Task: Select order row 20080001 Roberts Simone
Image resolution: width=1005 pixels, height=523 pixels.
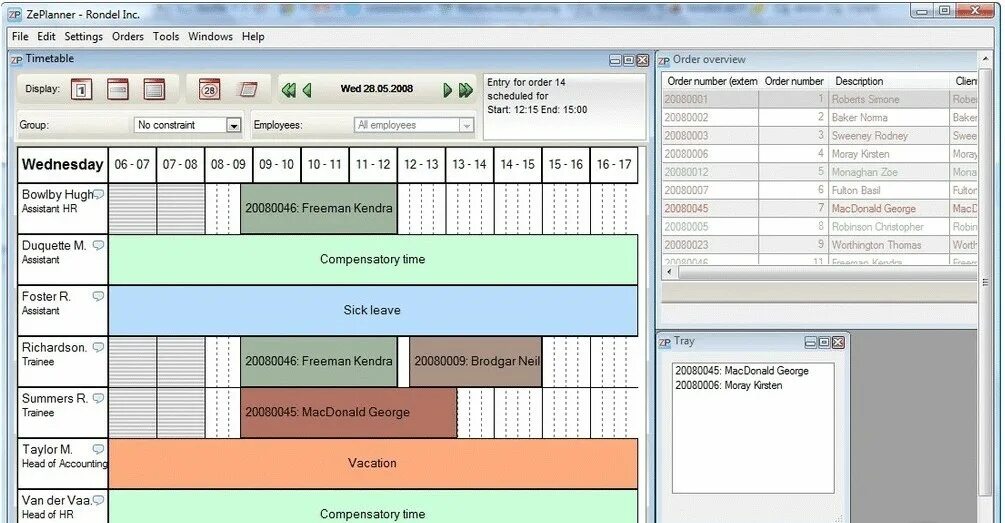Action: coord(819,99)
